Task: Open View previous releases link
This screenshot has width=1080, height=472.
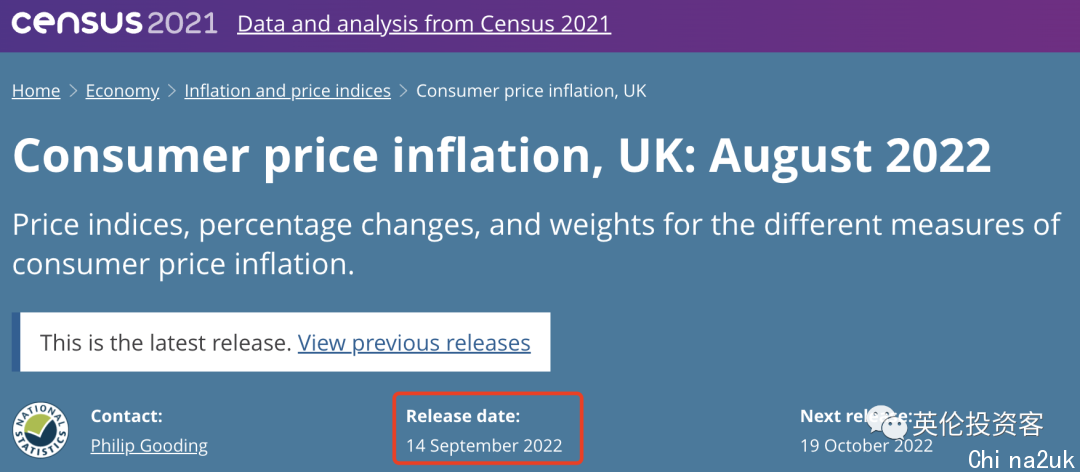Action: [414, 342]
